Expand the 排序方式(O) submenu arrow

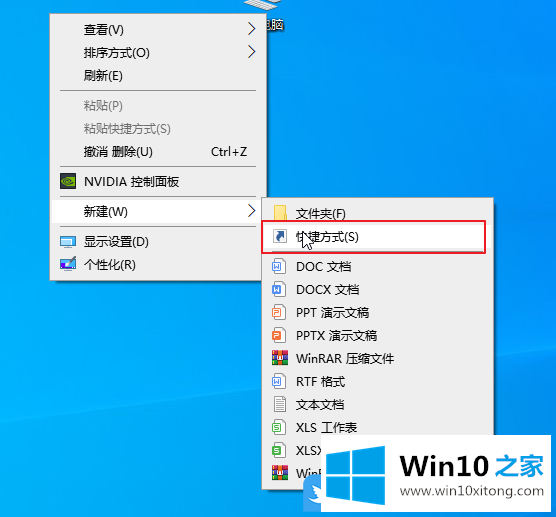pyautogui.click(x=251, y=52)
